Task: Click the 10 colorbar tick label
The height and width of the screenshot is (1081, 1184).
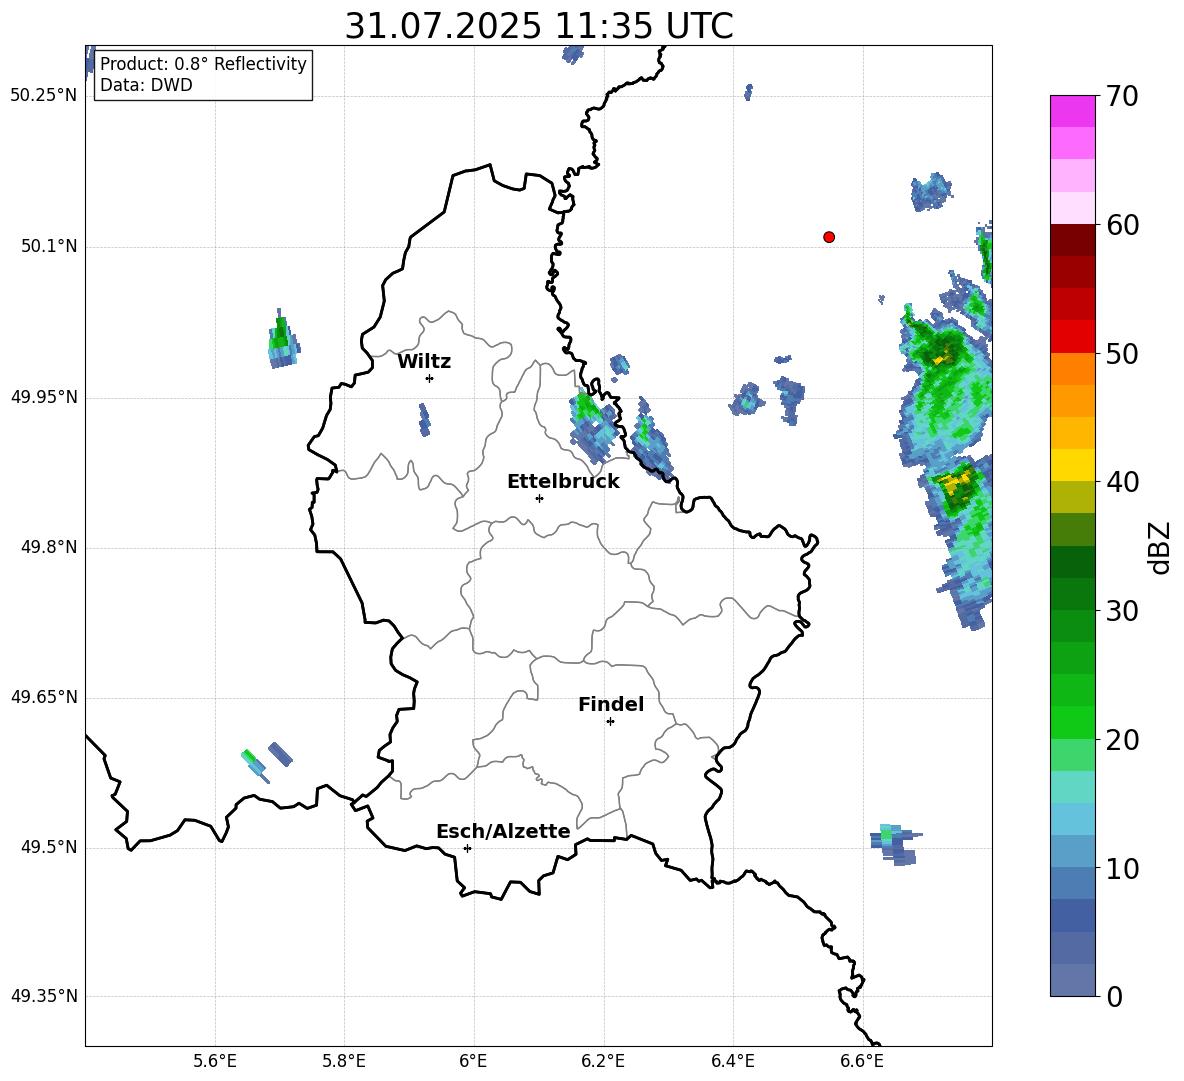Action: click(1121, 868)
